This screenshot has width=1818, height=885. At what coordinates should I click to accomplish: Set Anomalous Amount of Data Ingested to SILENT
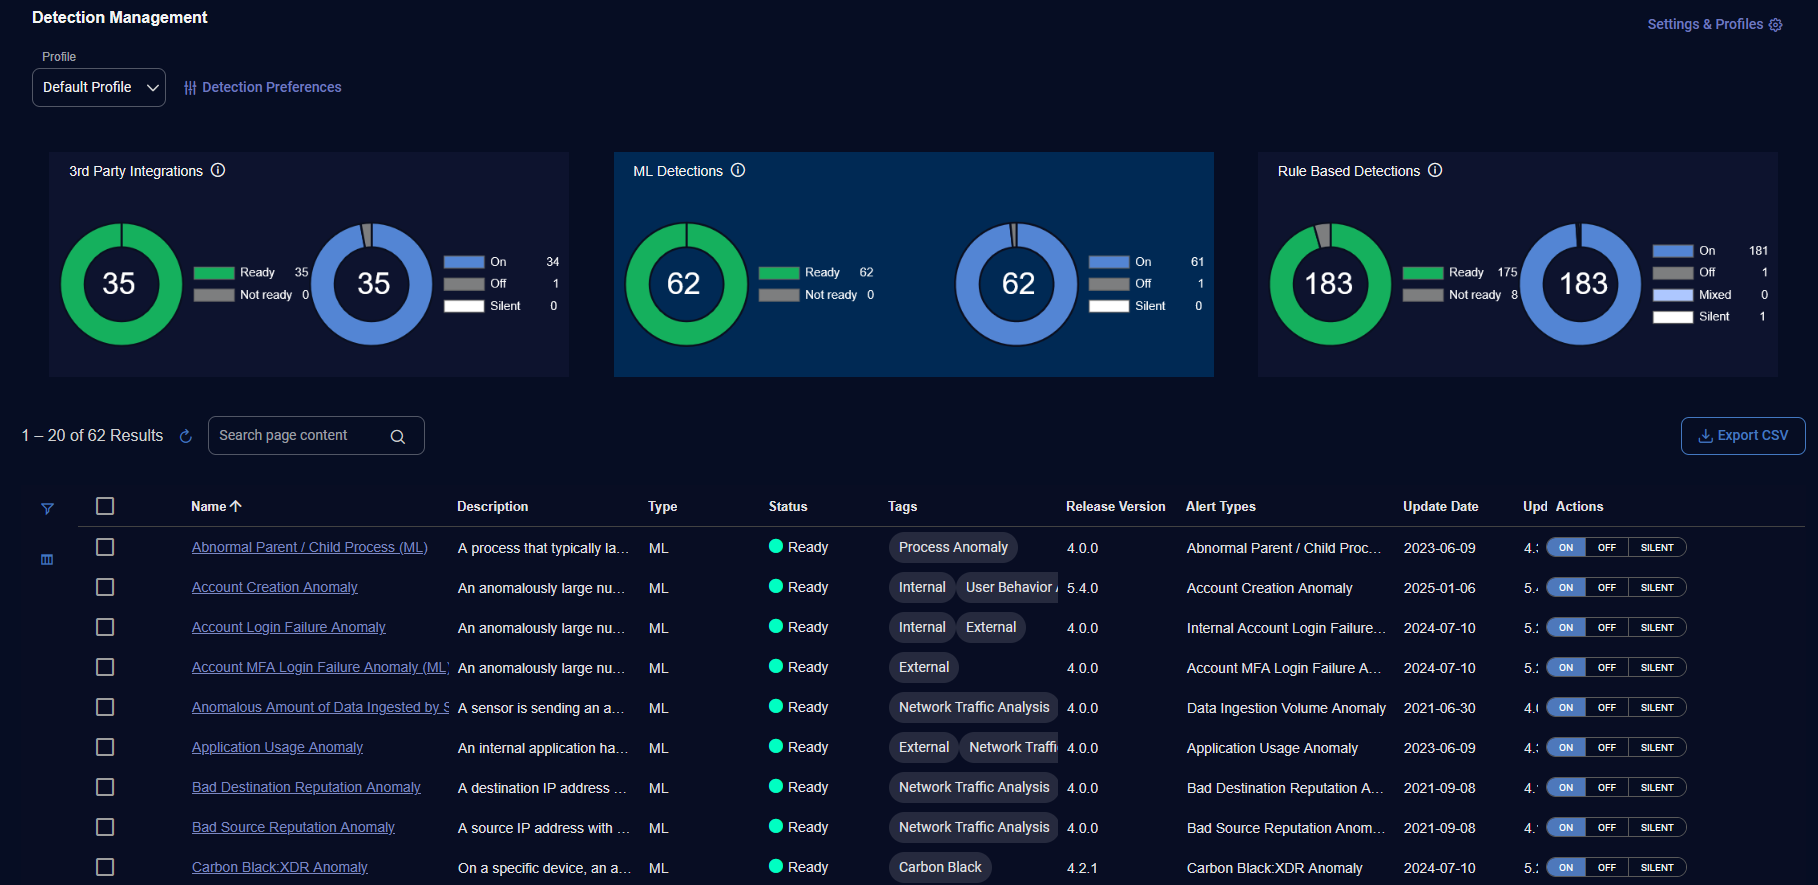pos(1657,707)
